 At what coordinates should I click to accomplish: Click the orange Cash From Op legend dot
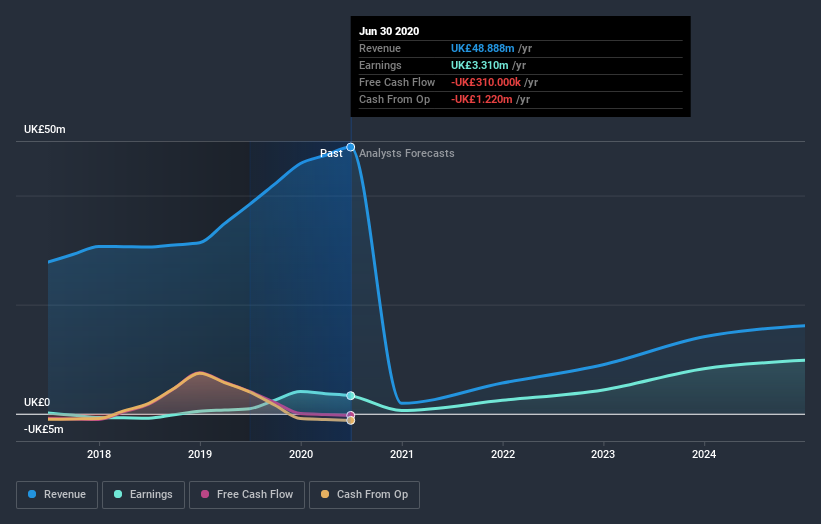click(325, 494)
